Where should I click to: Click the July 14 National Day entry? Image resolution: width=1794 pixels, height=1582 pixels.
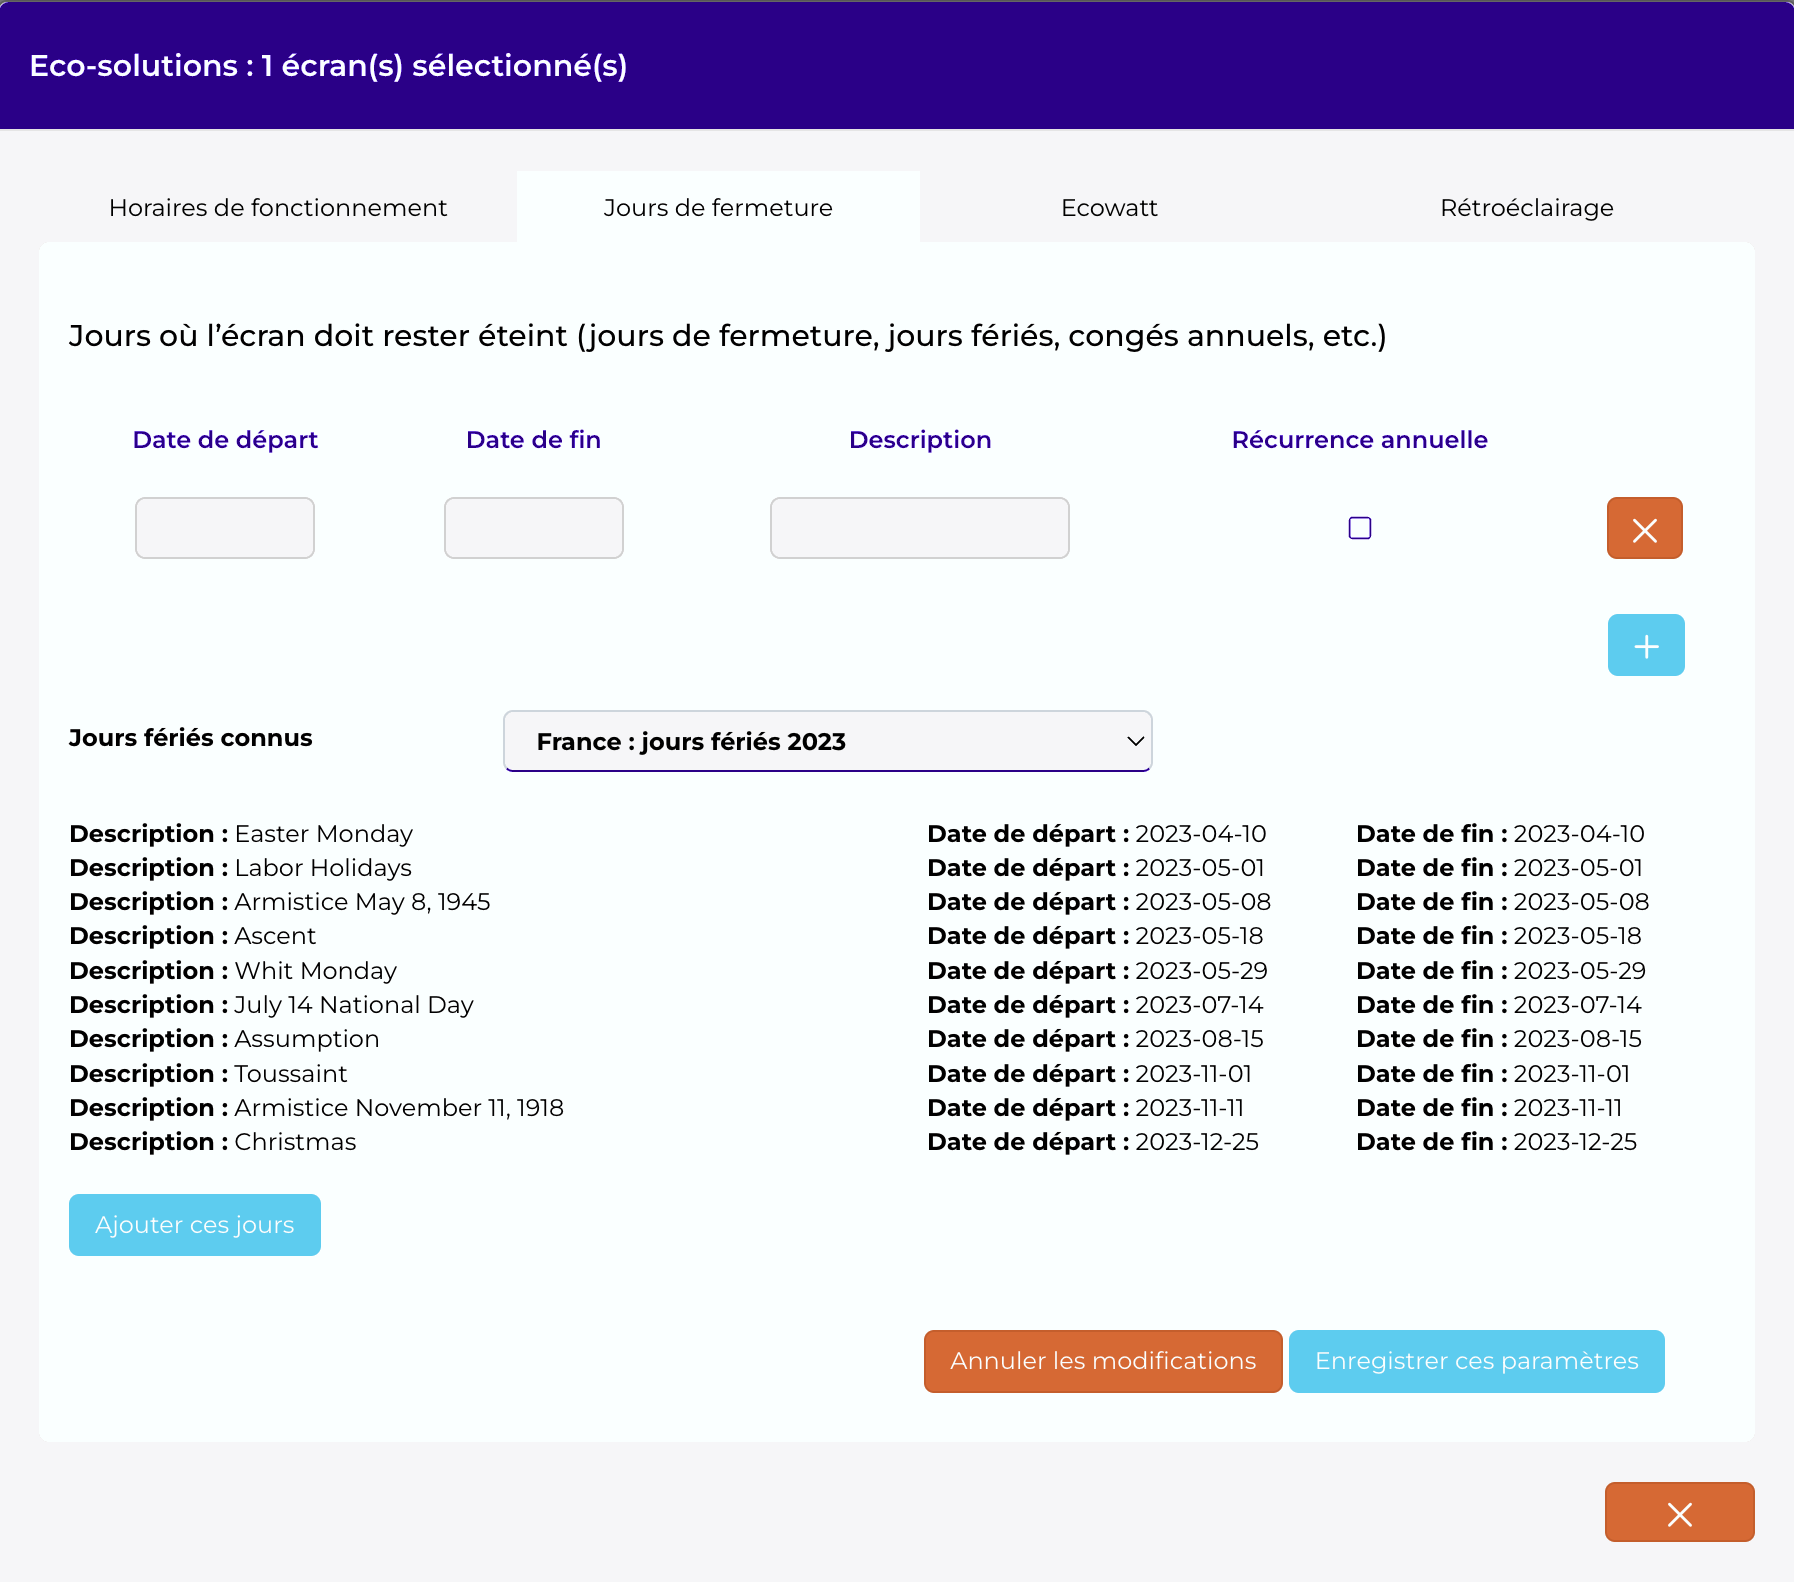(271, 1005)
